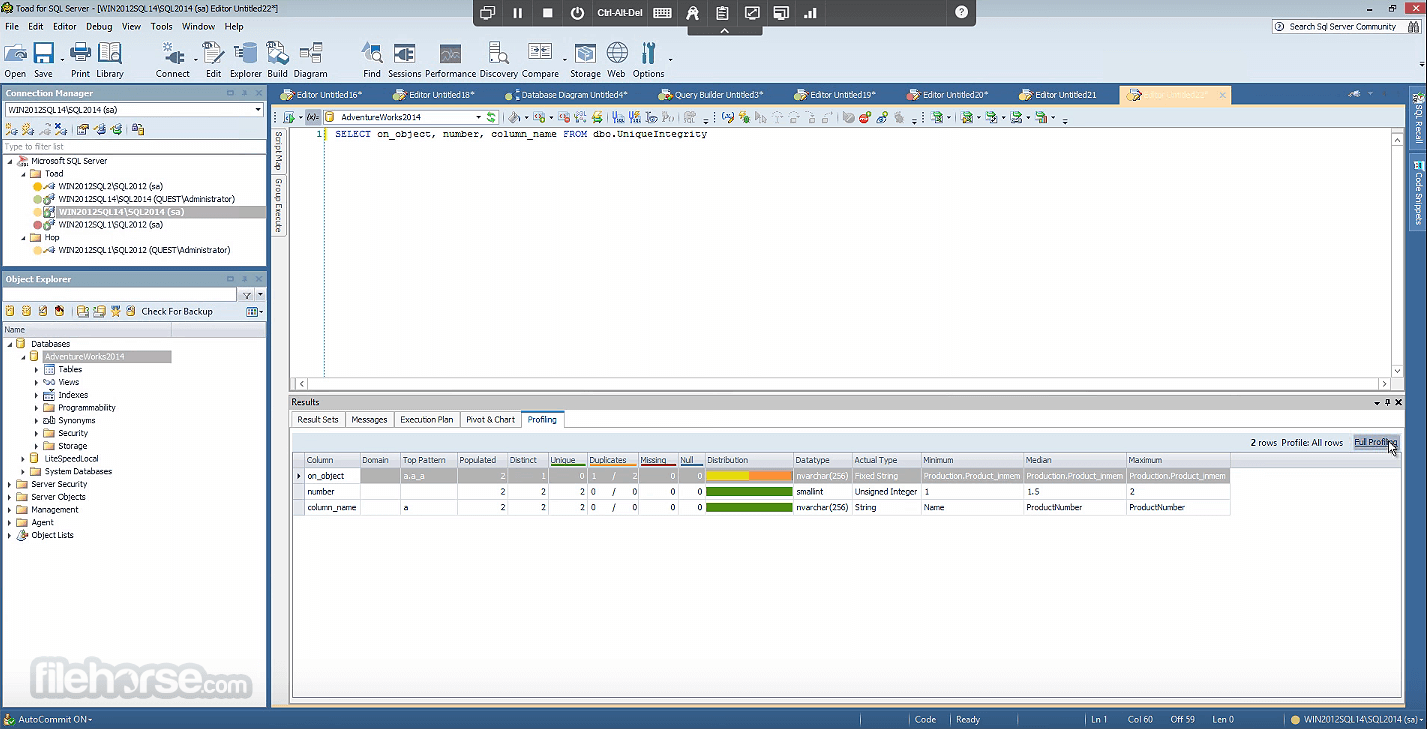Open the Pivot & Chart tab

point(490,420)
